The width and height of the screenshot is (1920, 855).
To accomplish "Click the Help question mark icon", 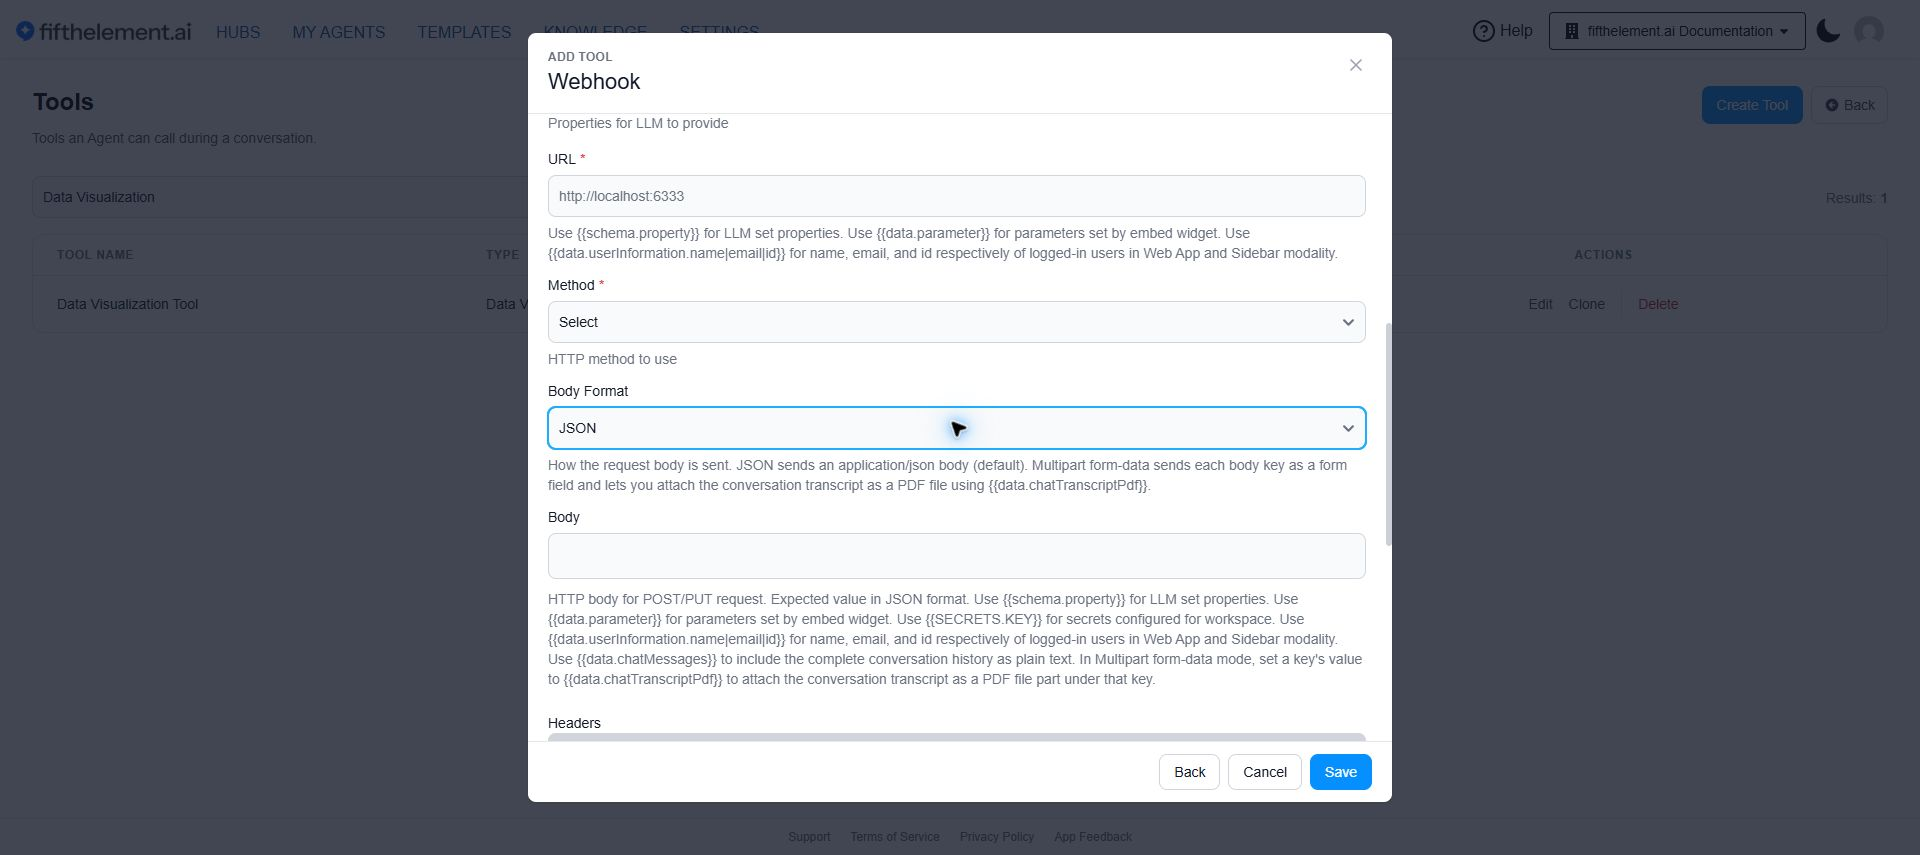I will (1483, 31).
